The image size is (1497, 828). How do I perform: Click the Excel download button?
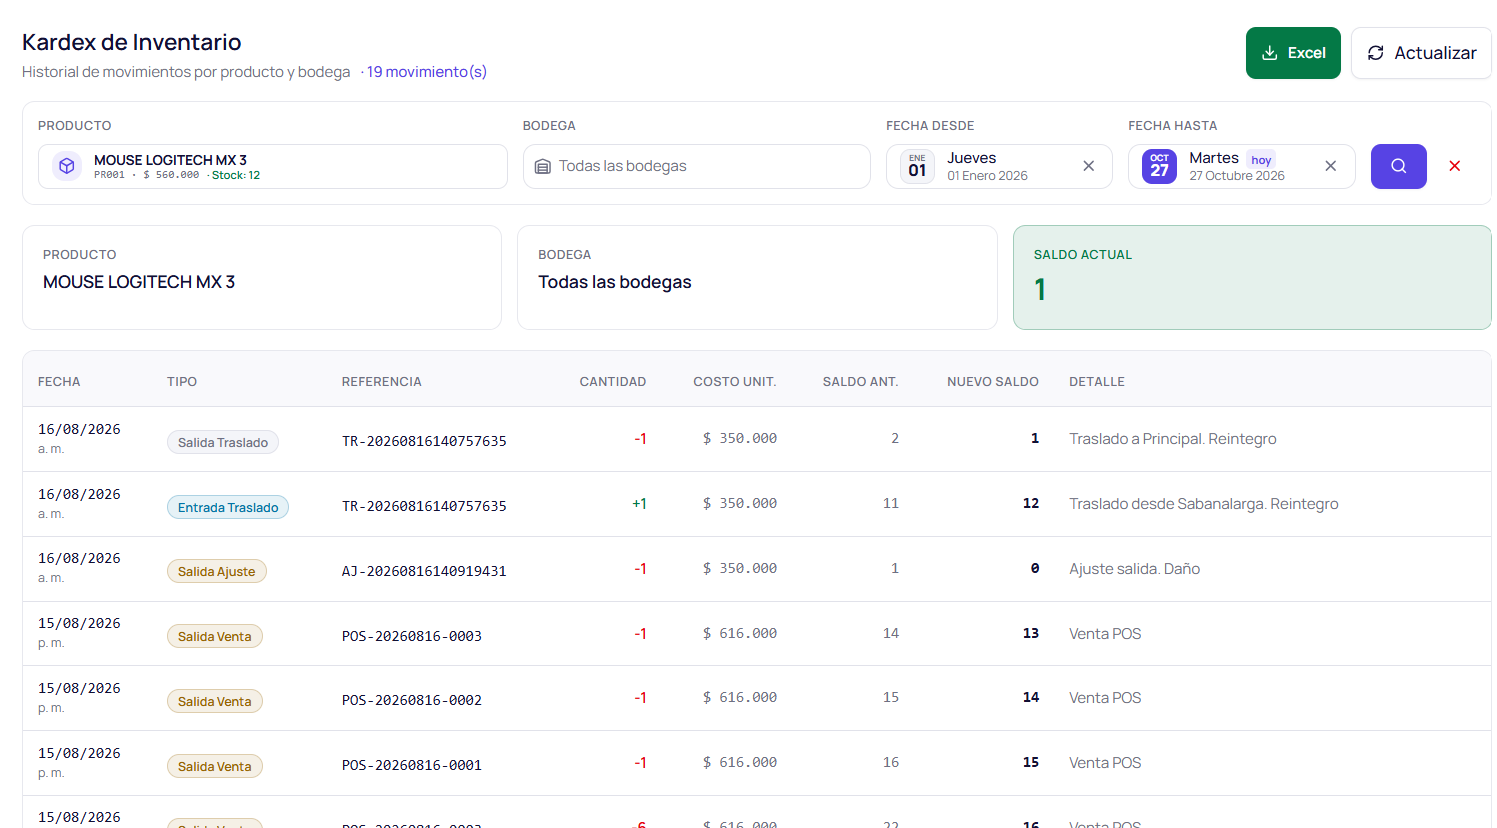[x=1293, y=53]
